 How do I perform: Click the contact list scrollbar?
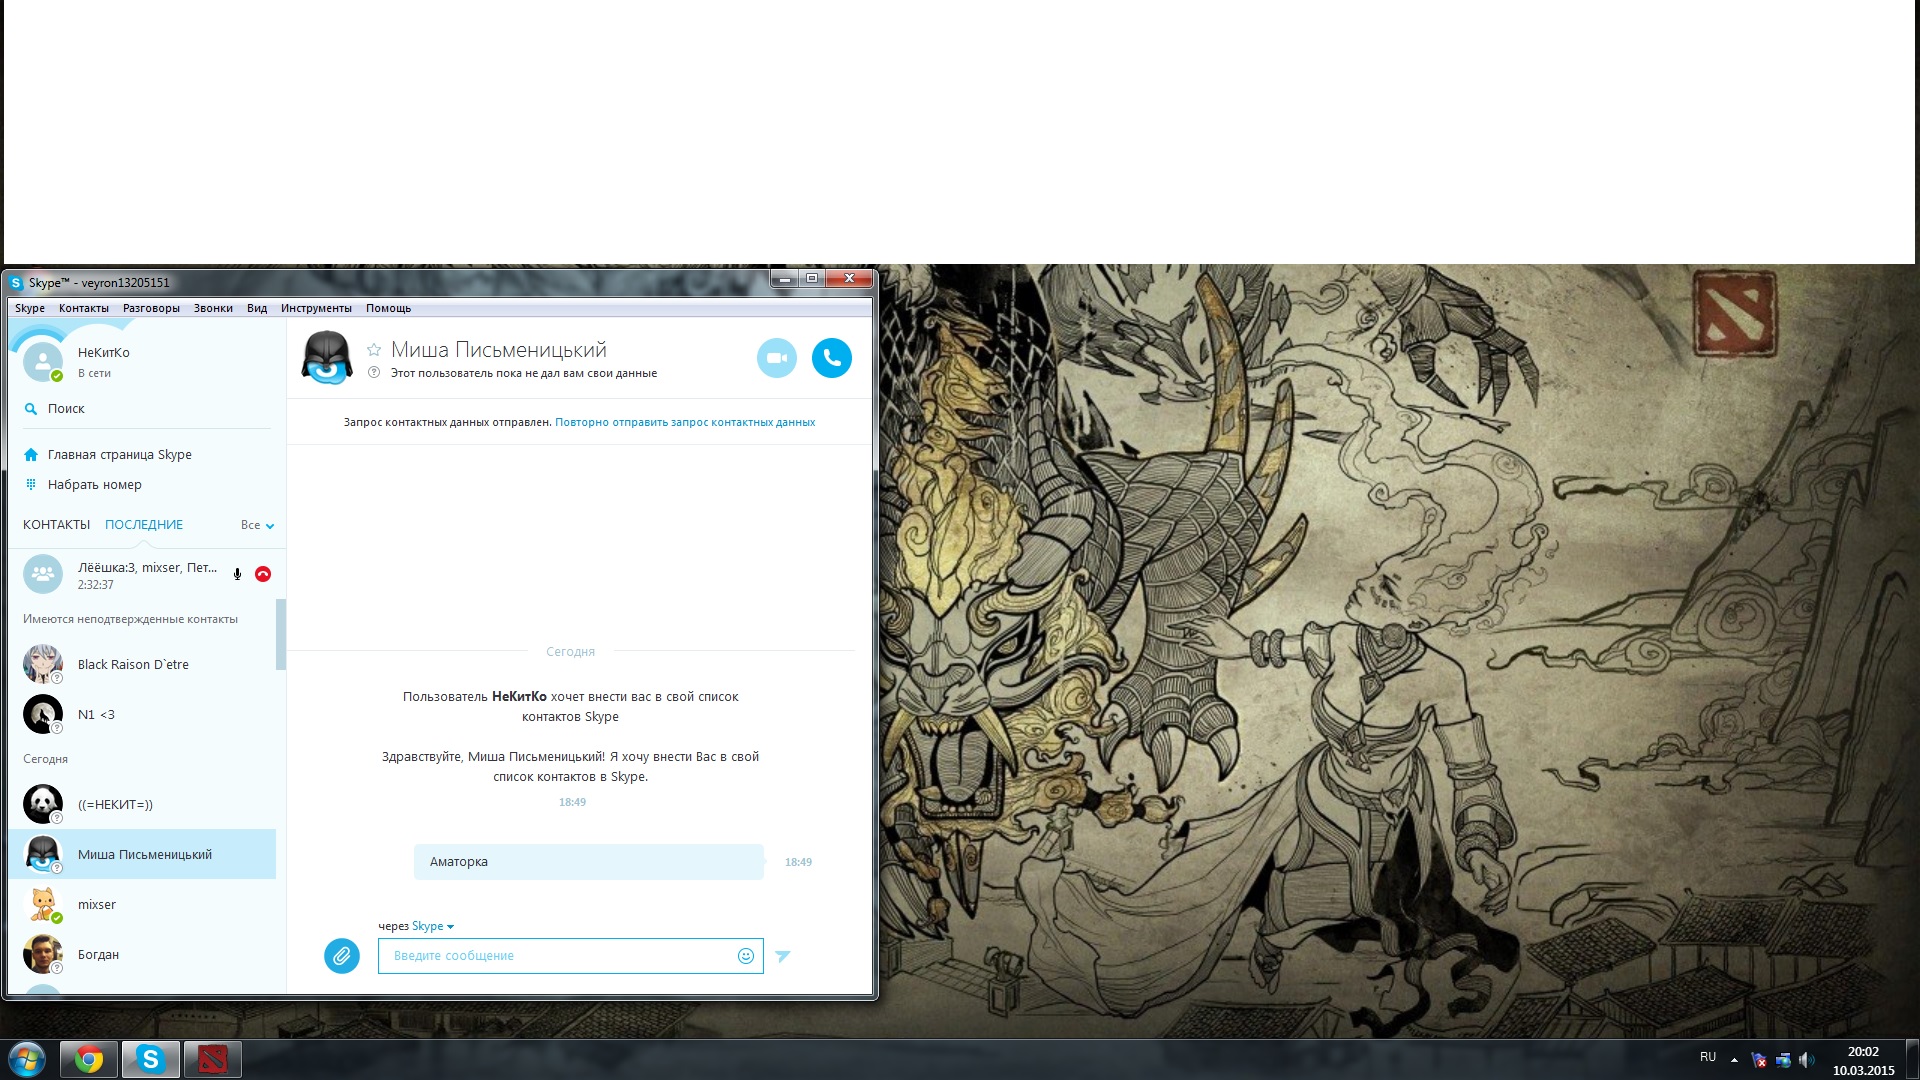click(x=281, y=634)
